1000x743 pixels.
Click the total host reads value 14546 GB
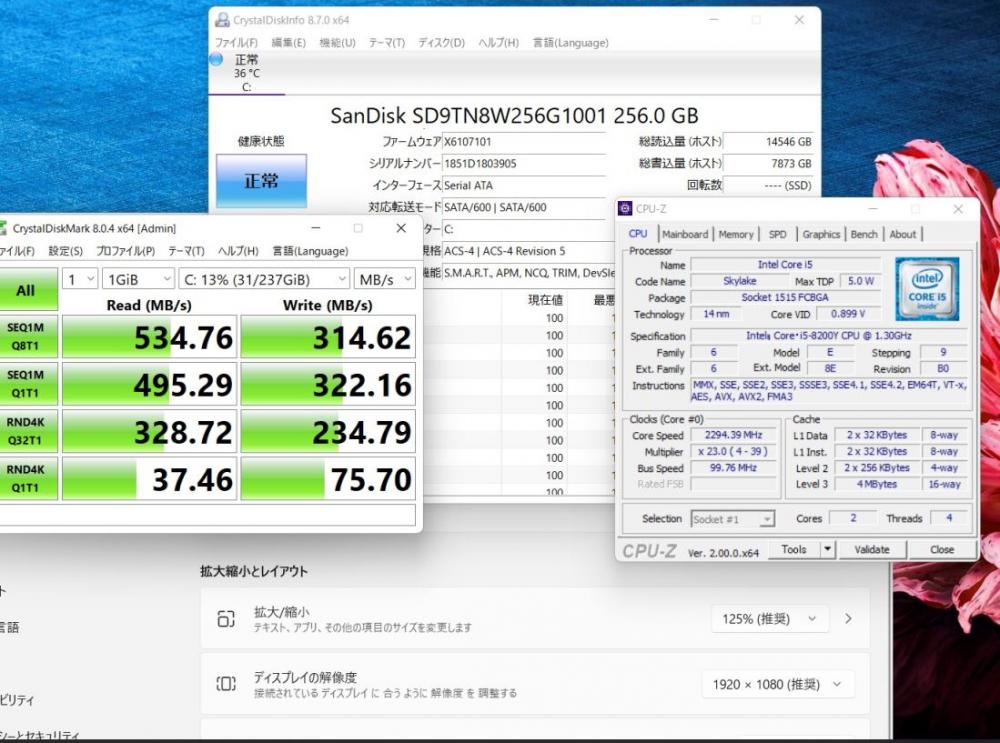click(789, 142)
